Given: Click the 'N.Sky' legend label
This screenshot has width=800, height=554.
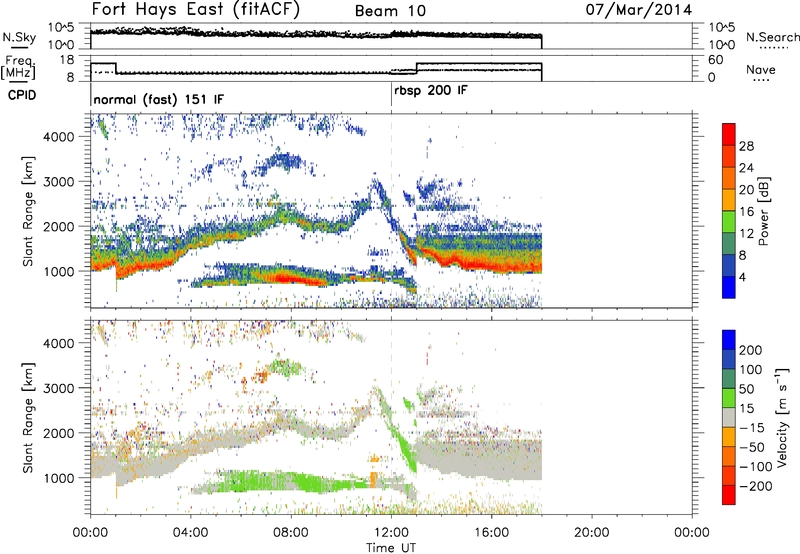Looking at the screenshot, I should click(x=19, y=37).
